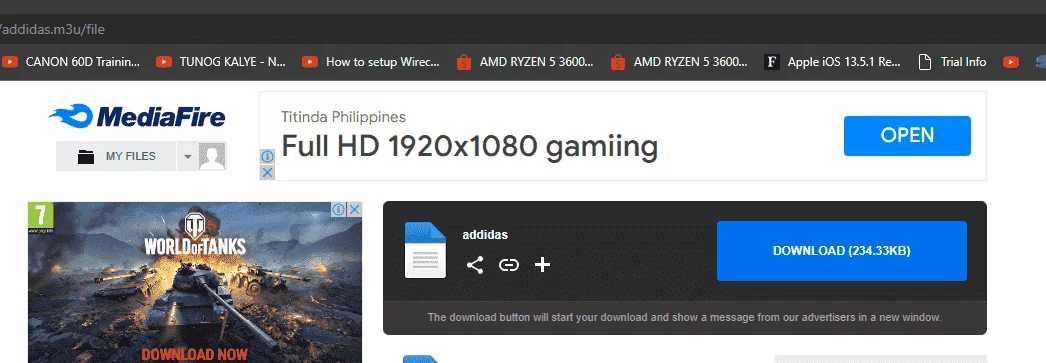Close the top banner ad with X icon
The image size is (1046, 363).
tap(267, 173)
